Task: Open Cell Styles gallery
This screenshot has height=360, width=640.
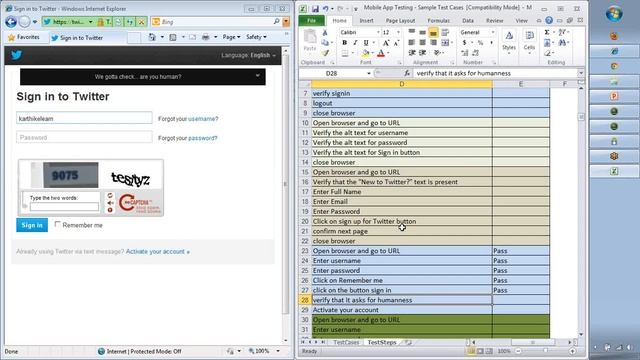Action: pyautogui.click(x=509, y=41)
